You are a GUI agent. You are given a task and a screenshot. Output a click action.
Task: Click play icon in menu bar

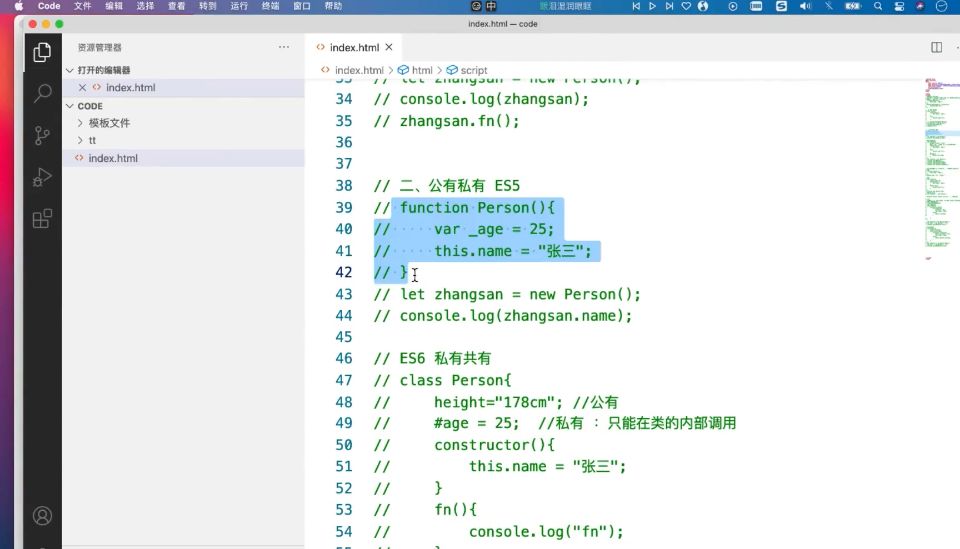[x=652, y=6]
